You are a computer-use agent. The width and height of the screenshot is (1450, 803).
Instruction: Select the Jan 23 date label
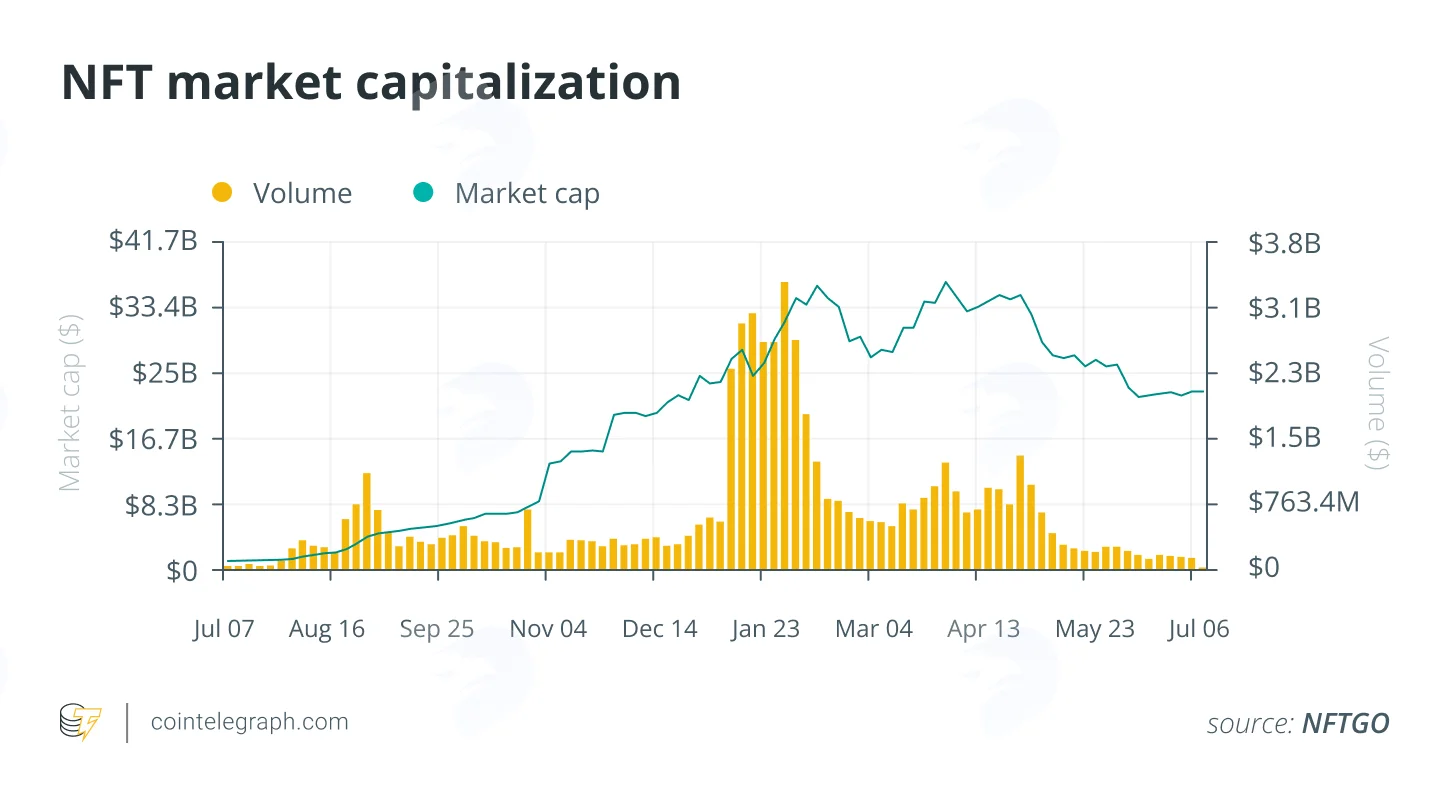point(765,629)
